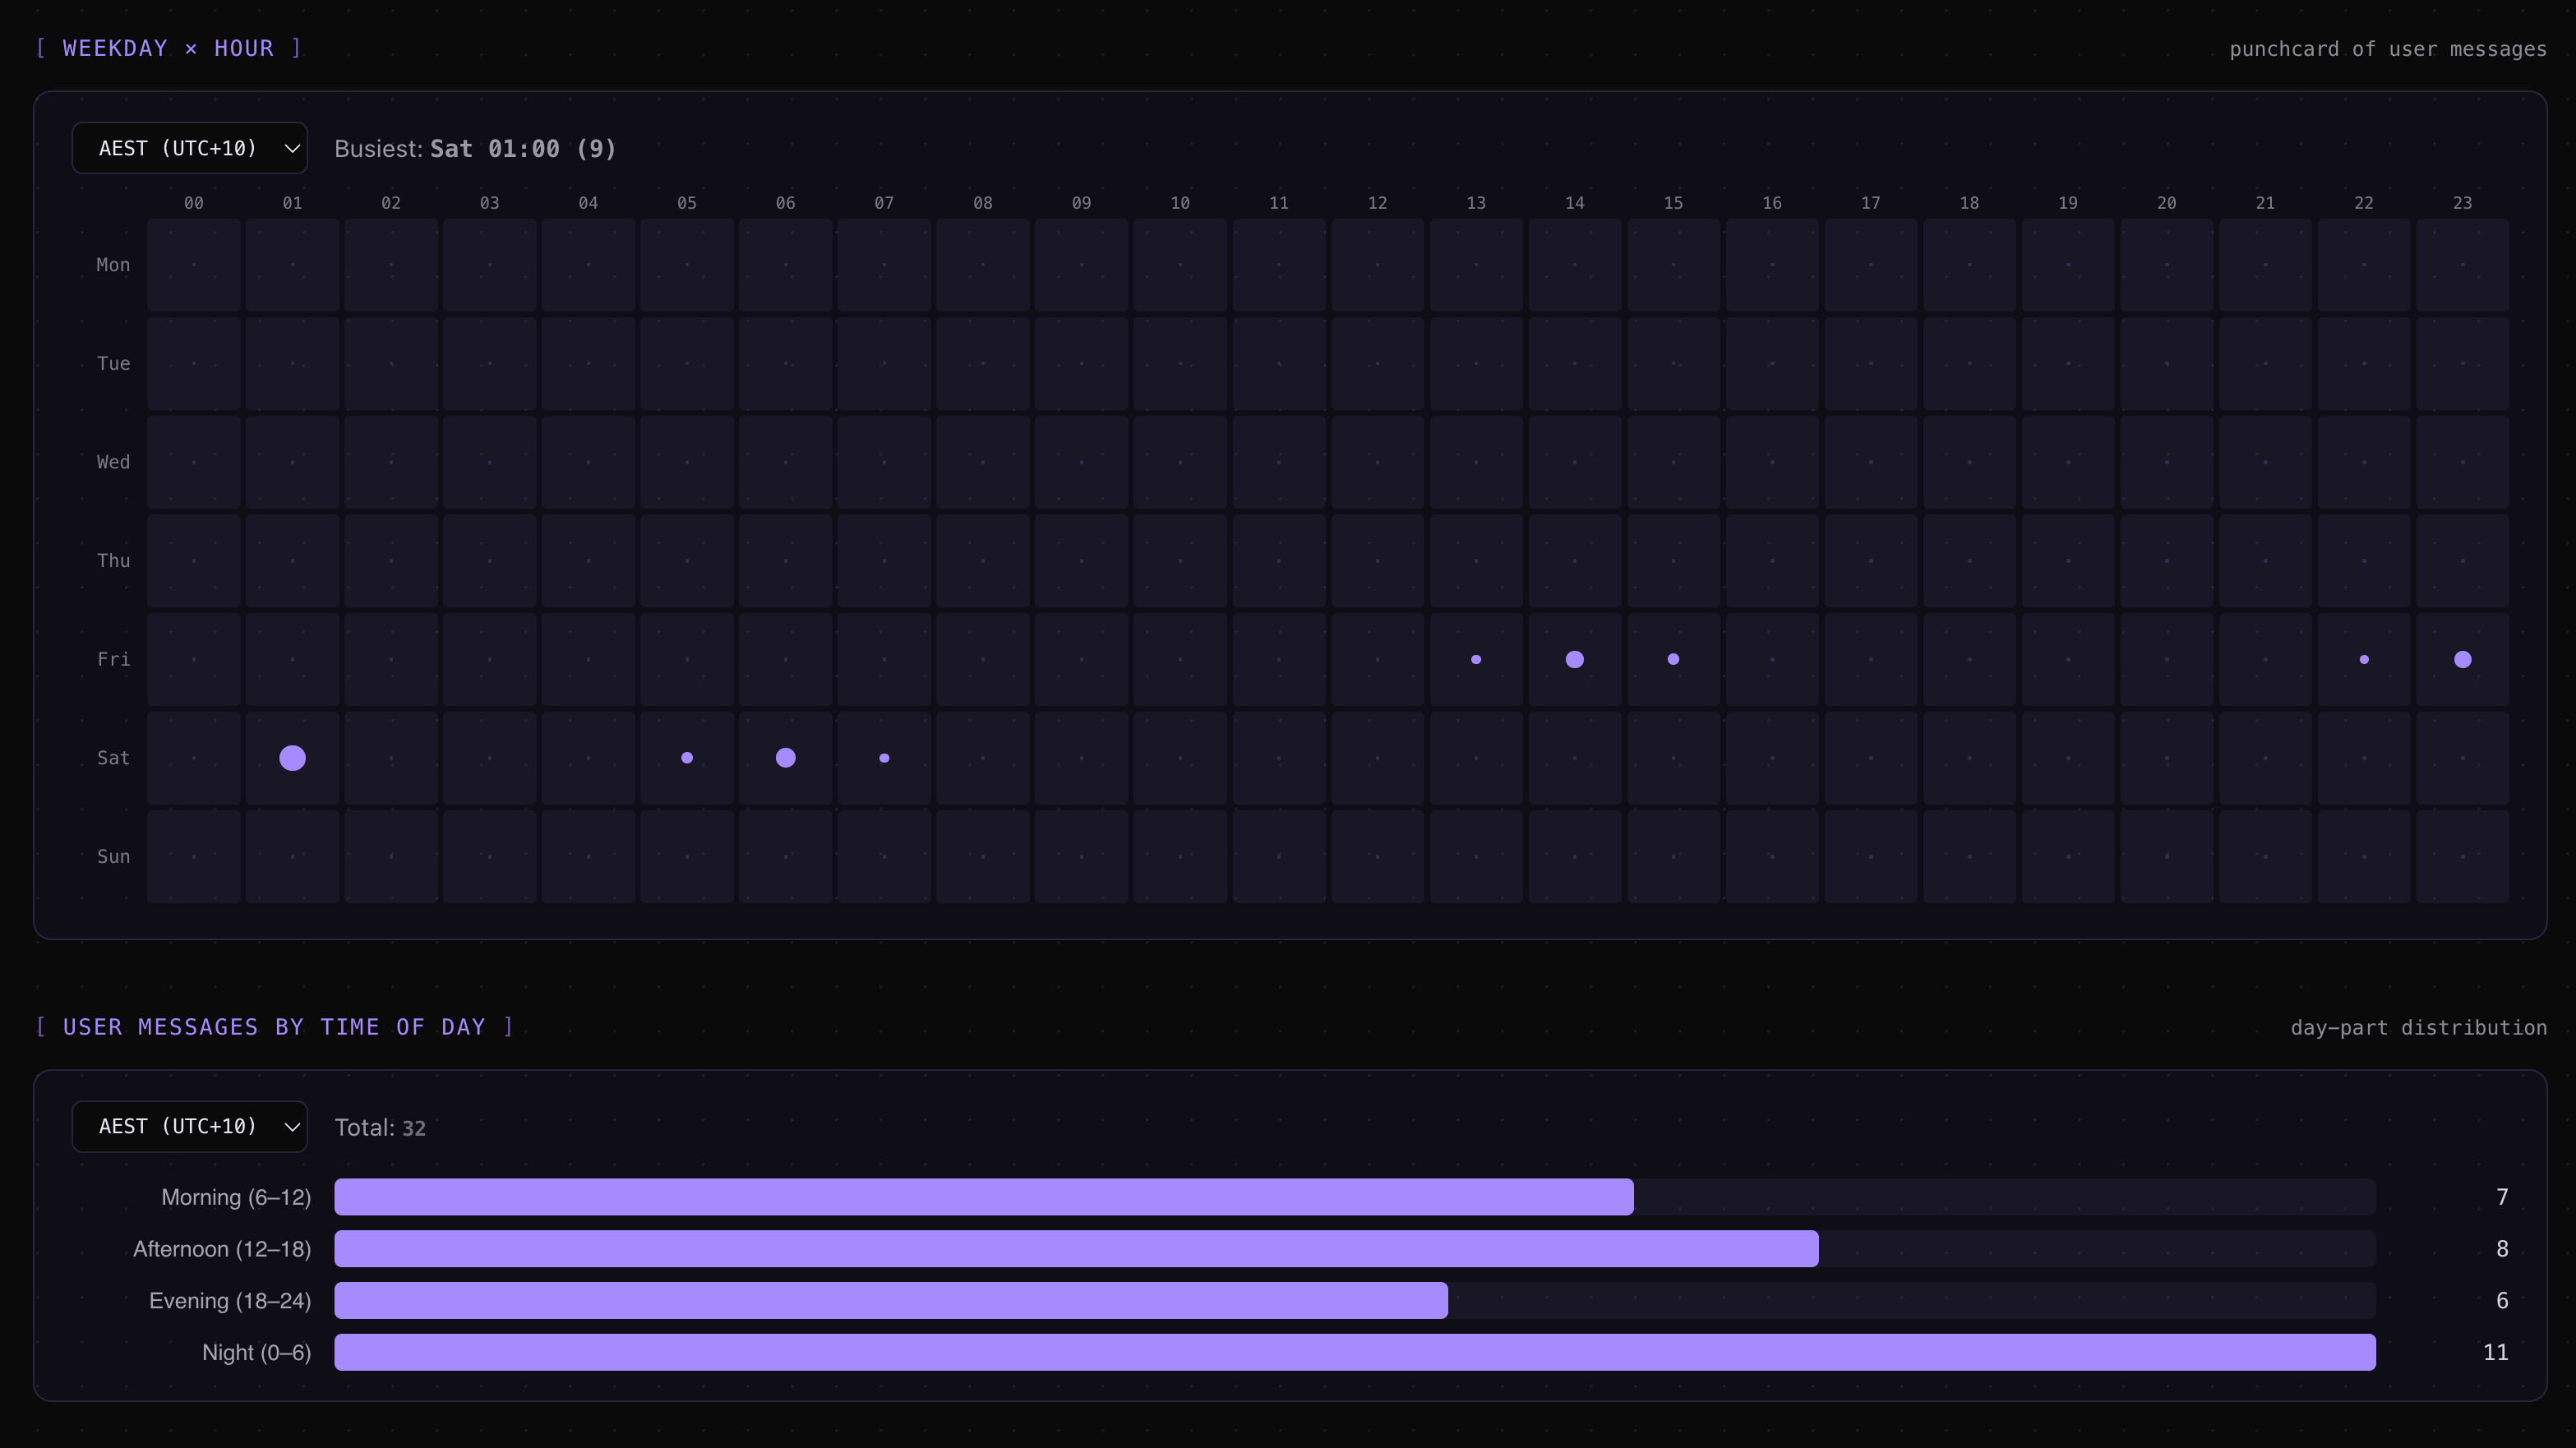Click the largest dot at Sat 01:00

click(292, 758)
